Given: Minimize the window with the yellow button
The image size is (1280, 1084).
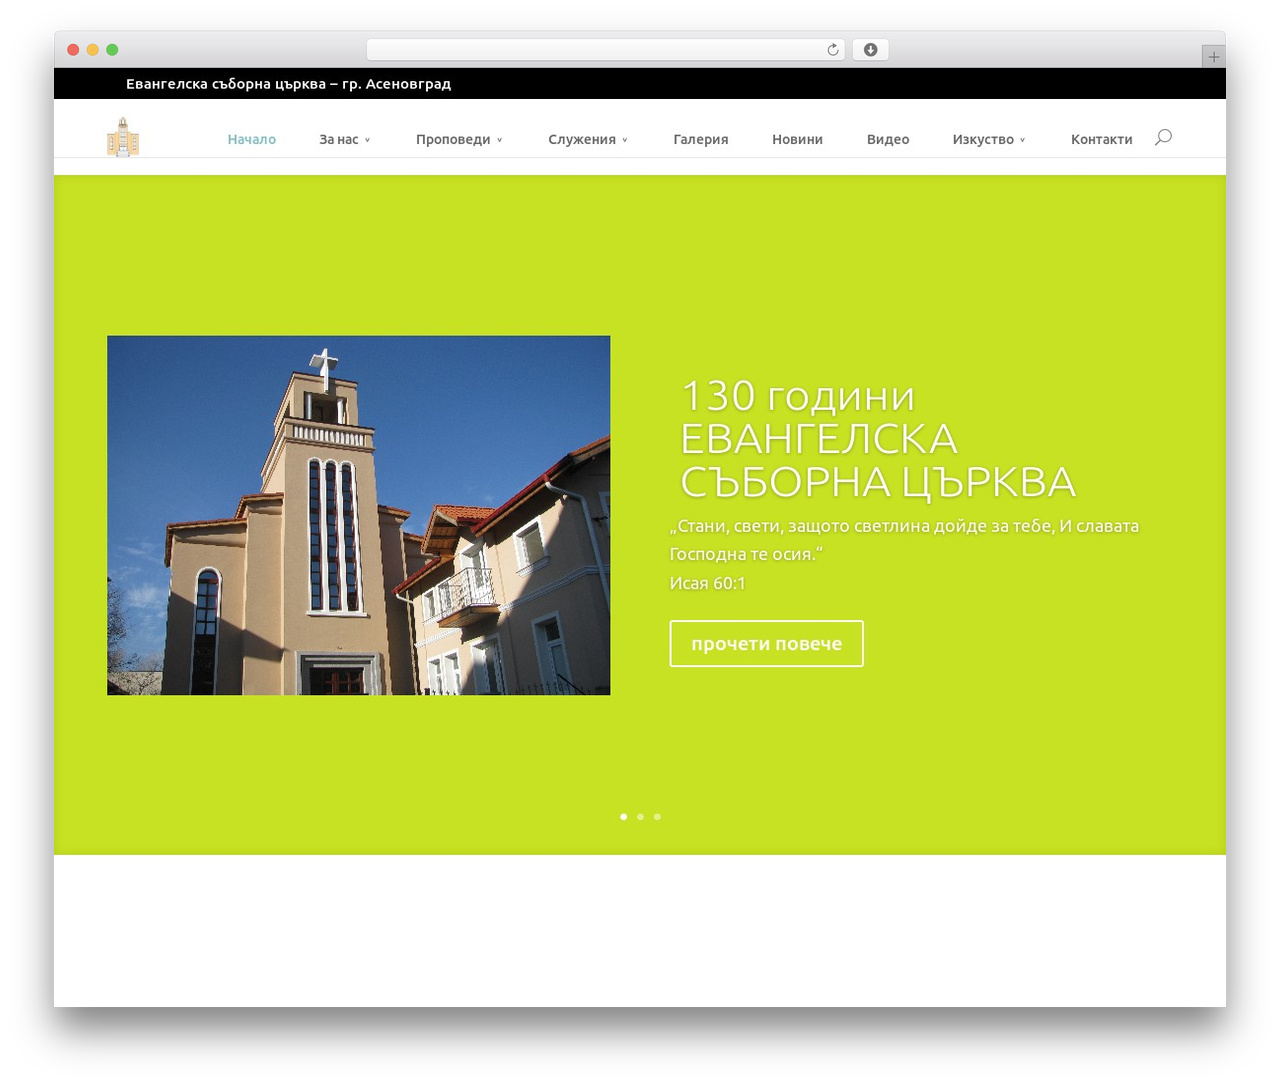Looking at the screenshot, I should (x=93, y=50).
